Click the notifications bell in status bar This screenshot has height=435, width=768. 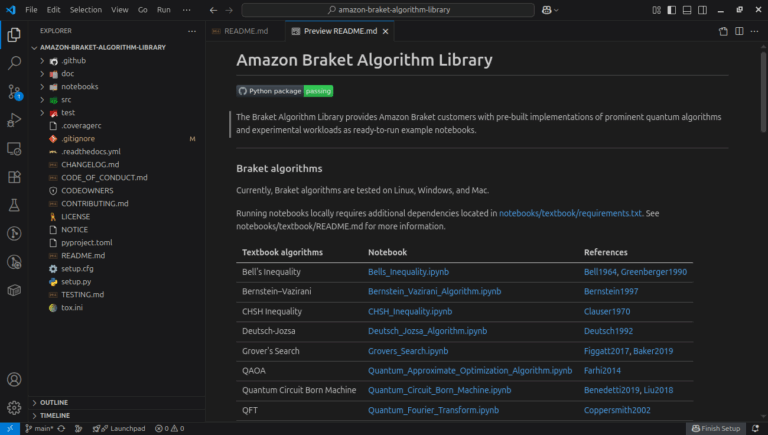point(755,429)
